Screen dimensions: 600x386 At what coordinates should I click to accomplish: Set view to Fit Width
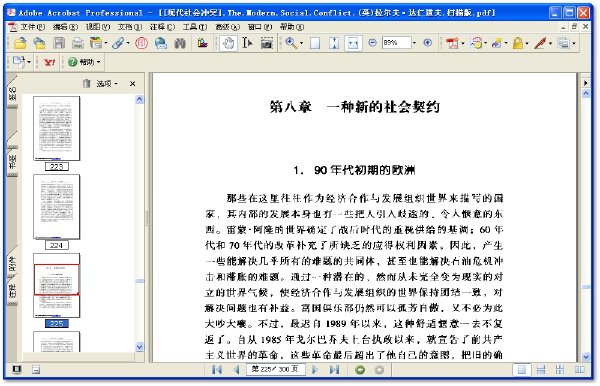[353, 43]
